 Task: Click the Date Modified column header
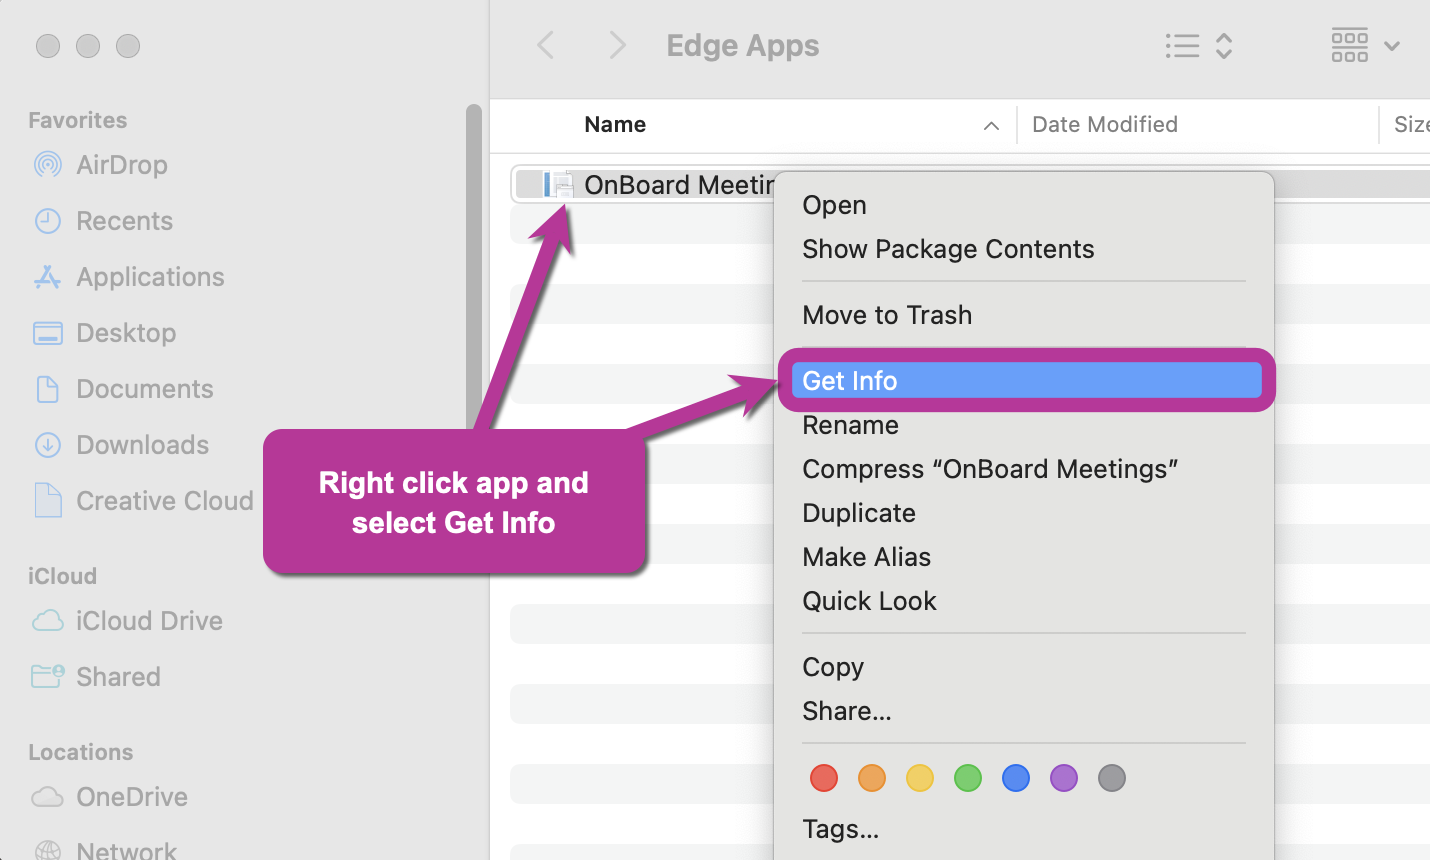coord(1104,125)
